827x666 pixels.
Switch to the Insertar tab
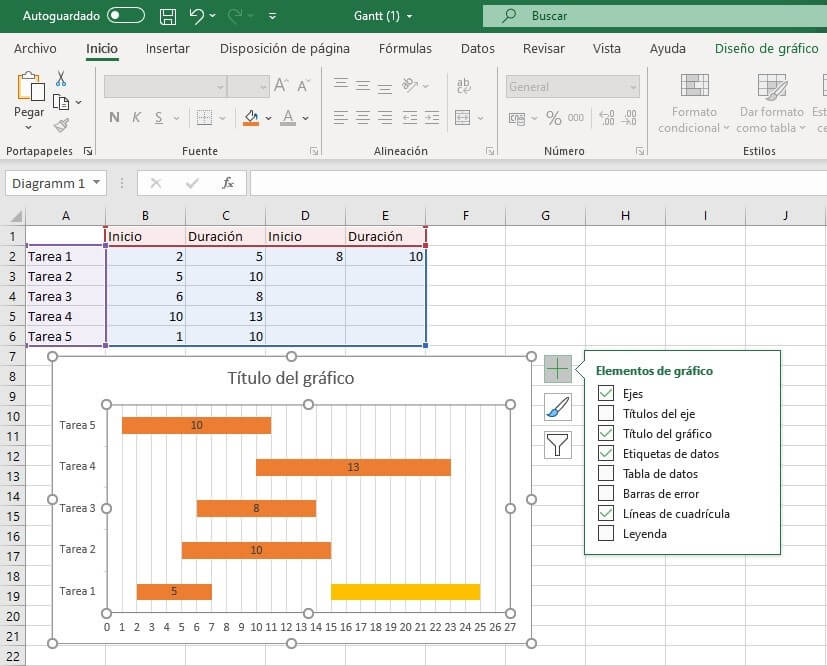[168, 49]
